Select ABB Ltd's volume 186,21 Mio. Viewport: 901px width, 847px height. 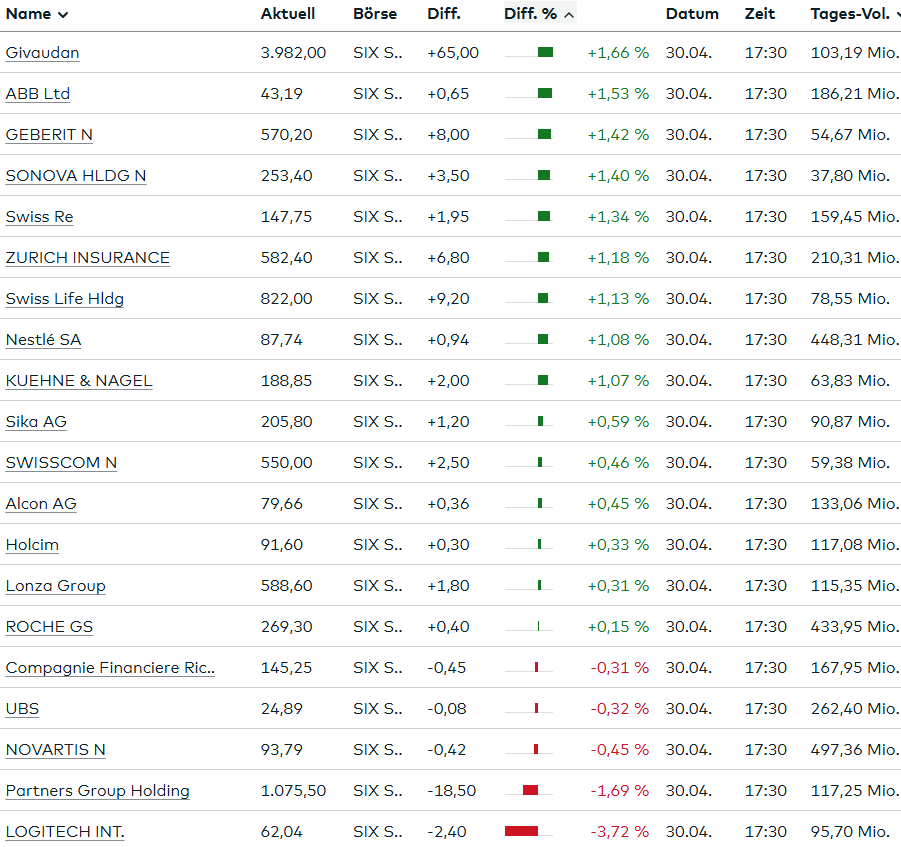854,94
